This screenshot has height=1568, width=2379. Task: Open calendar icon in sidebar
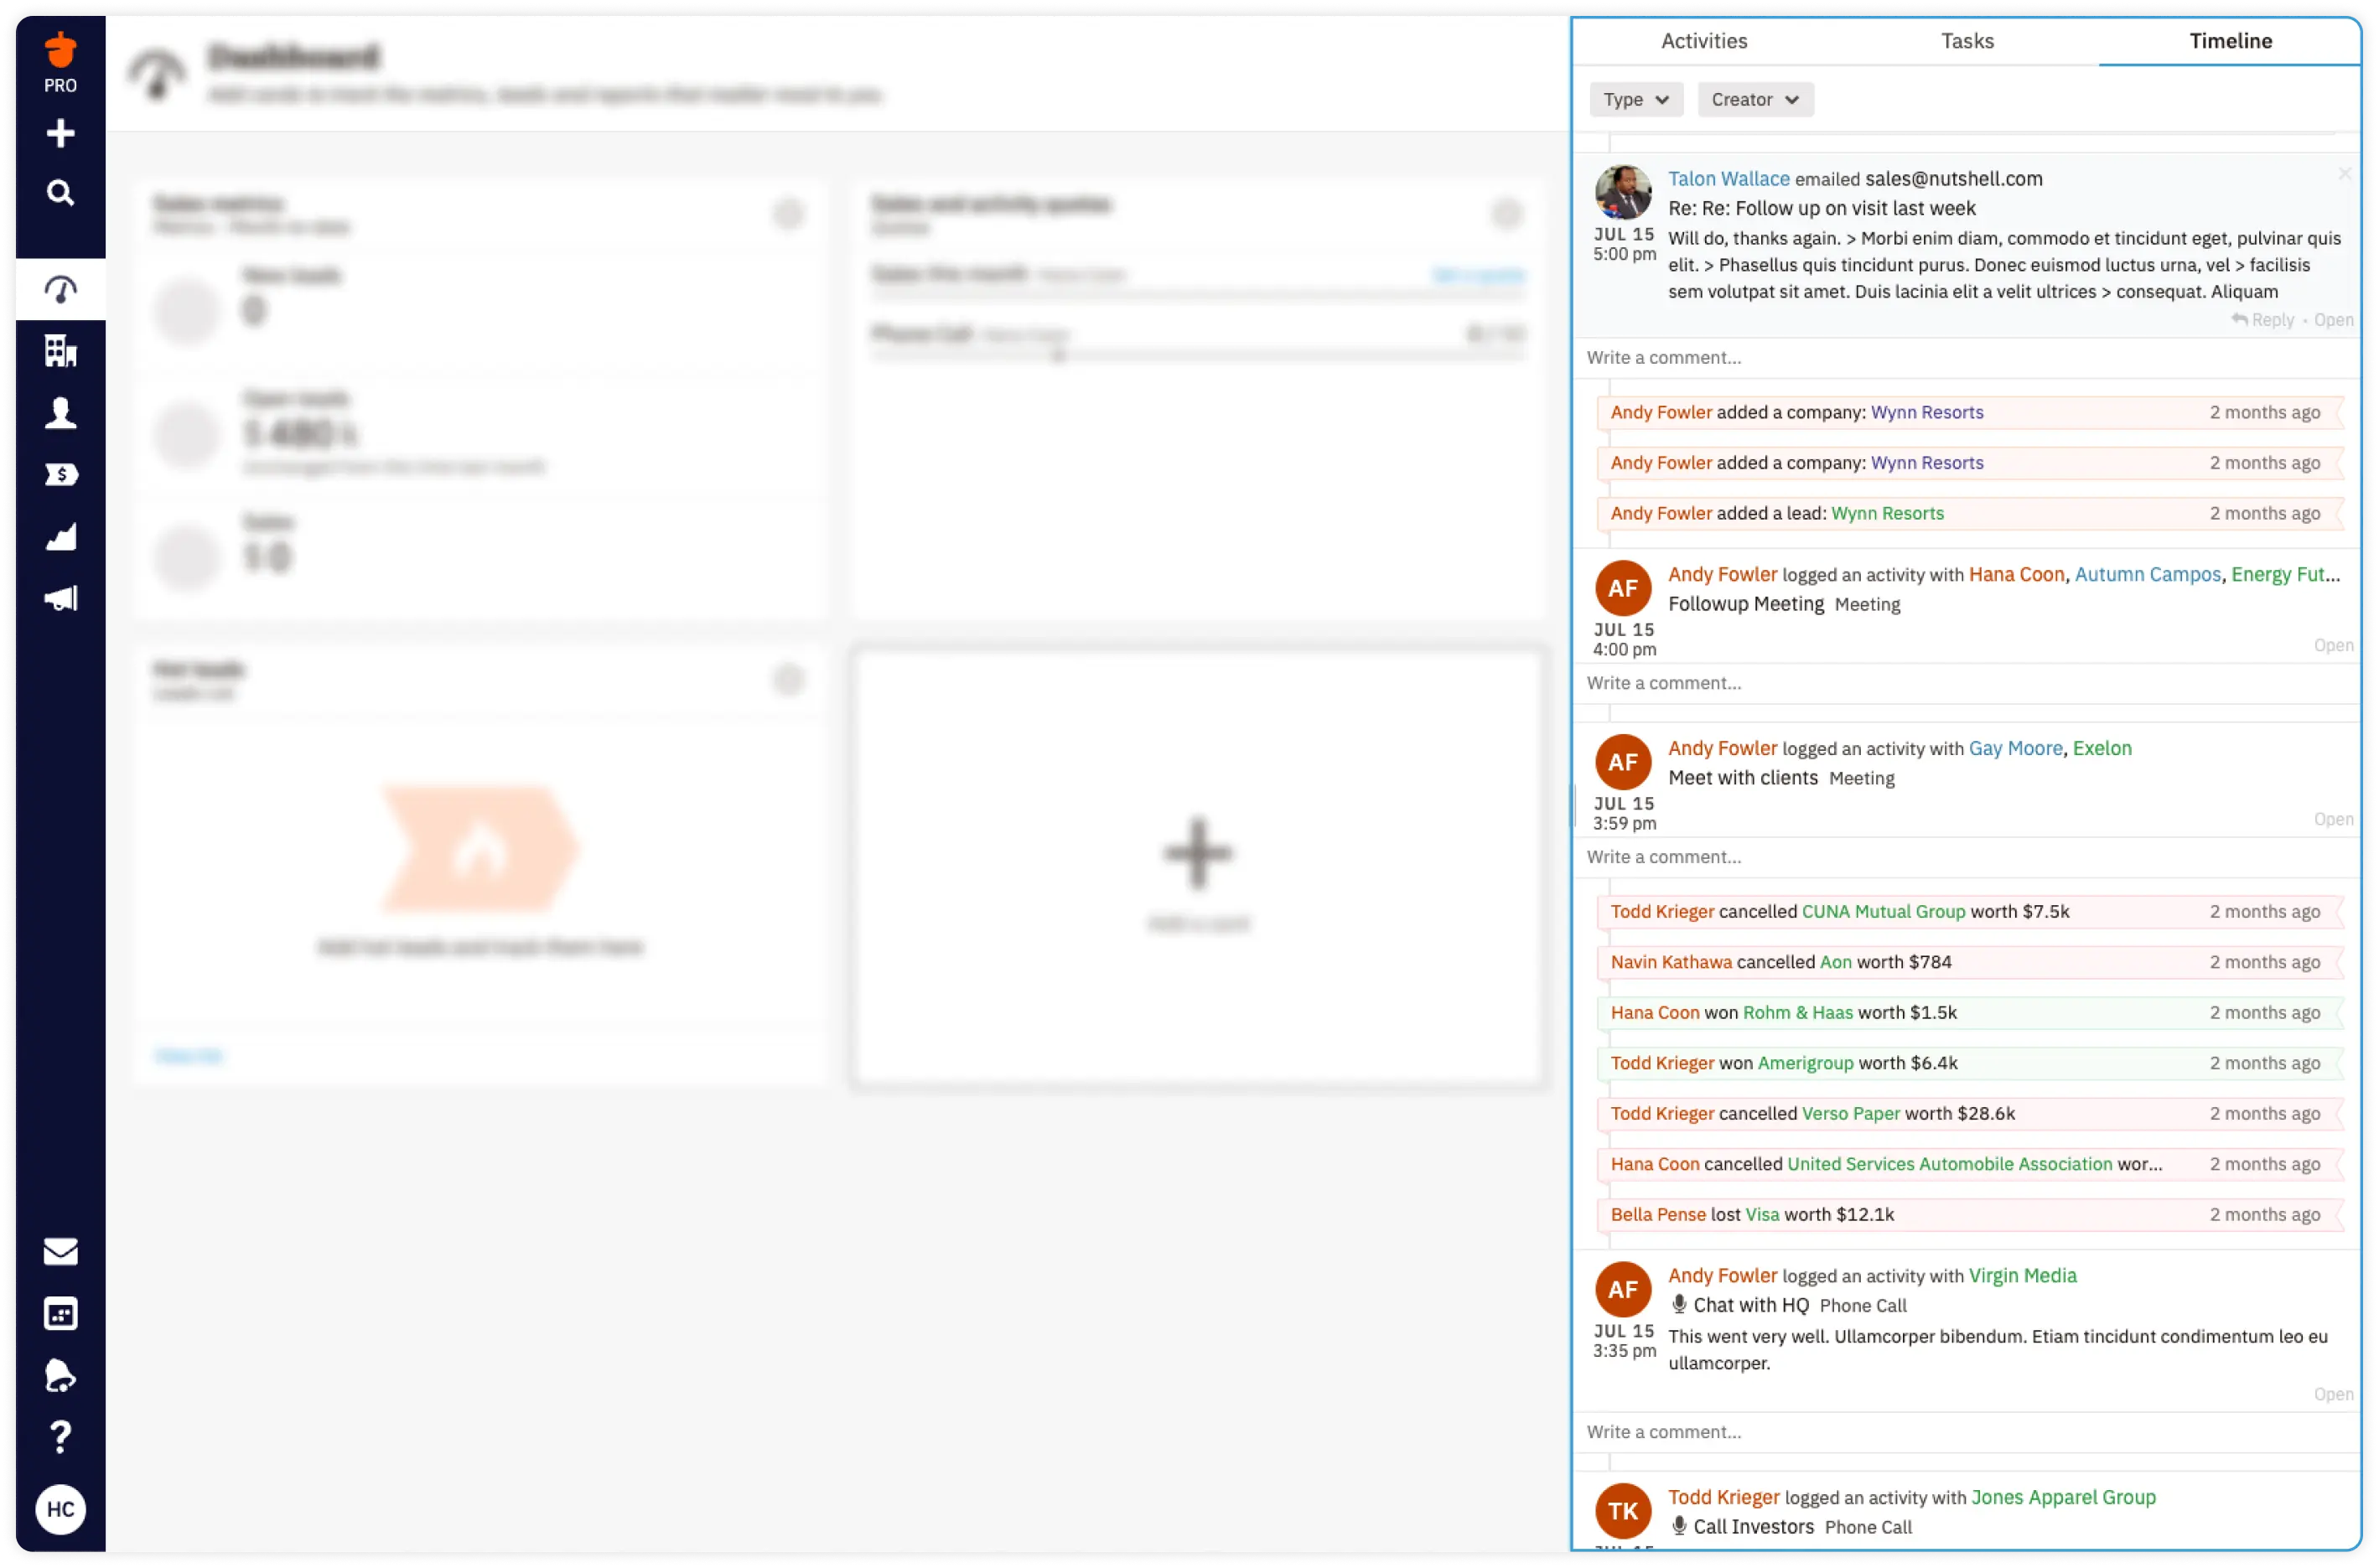(60, 1314)
